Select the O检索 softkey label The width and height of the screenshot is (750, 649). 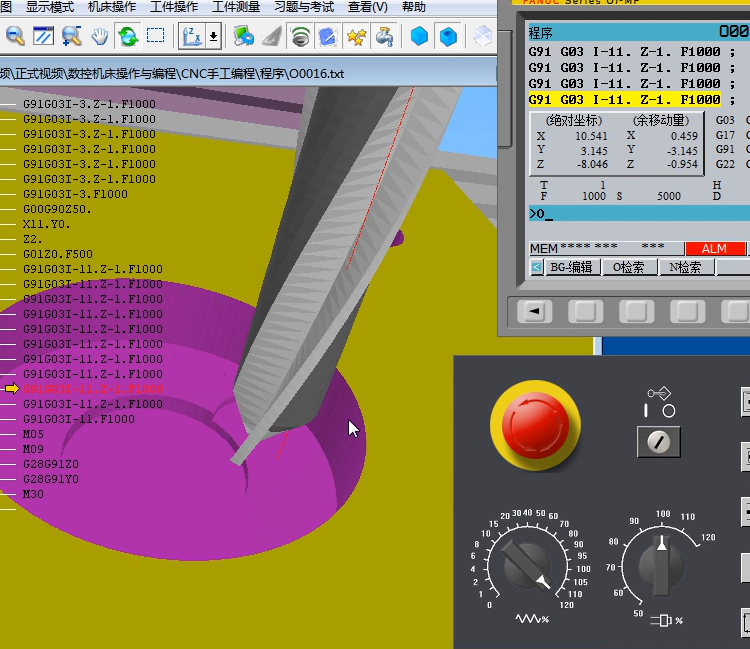629,267
